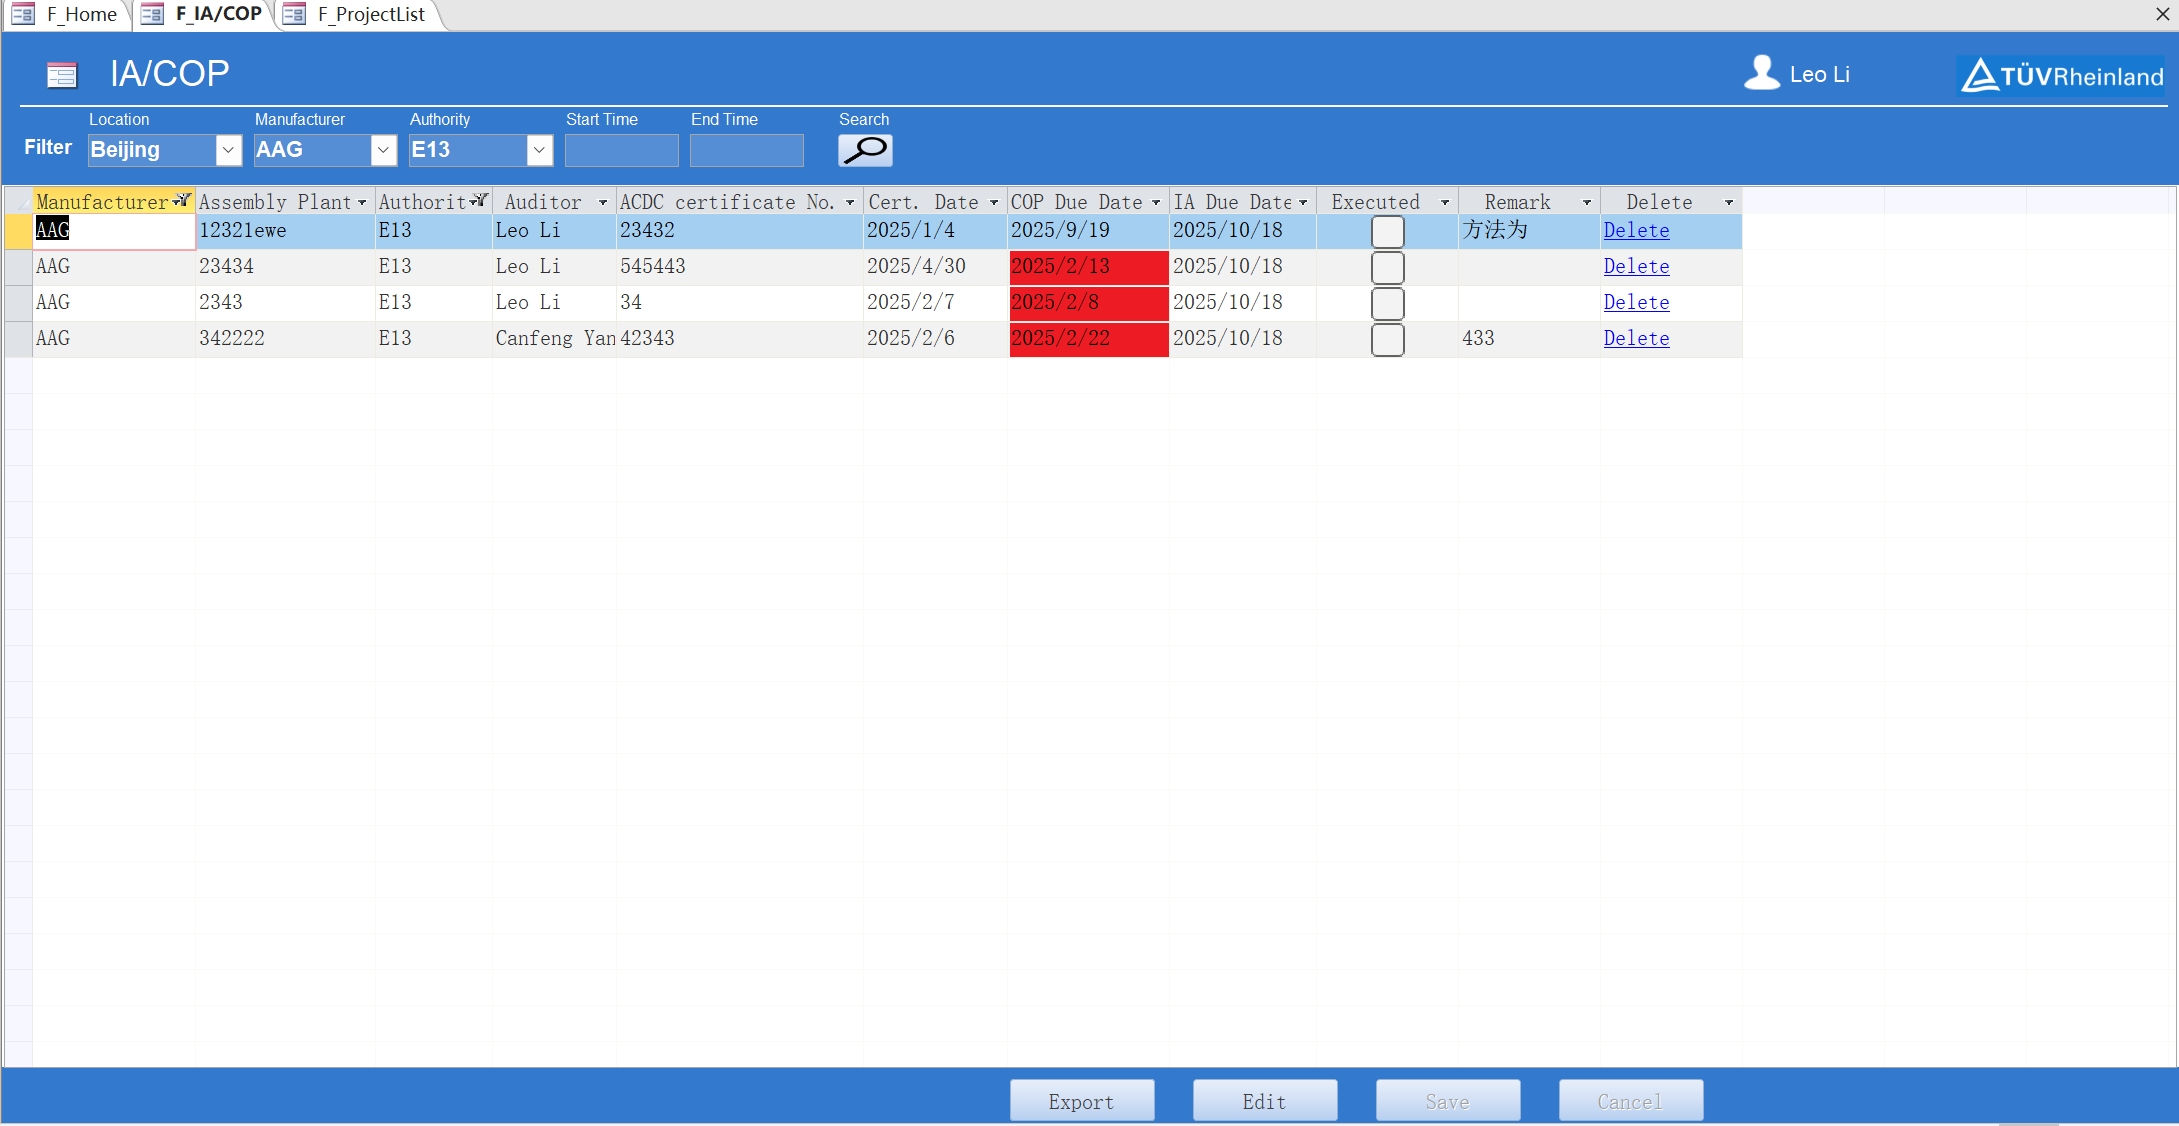Open the IA Due Date column dropdown

(x=1303, y=202)
